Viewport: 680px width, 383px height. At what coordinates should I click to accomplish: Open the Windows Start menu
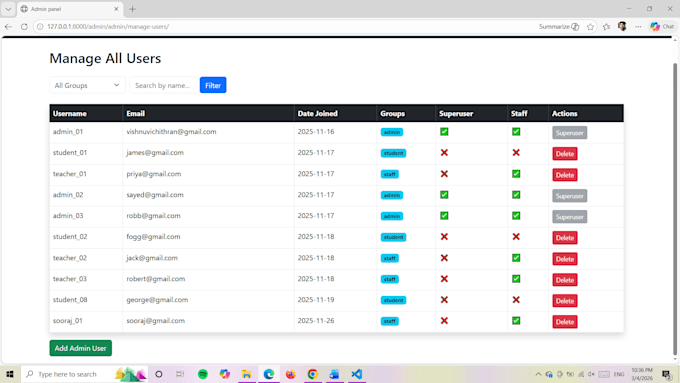[10, 374]
